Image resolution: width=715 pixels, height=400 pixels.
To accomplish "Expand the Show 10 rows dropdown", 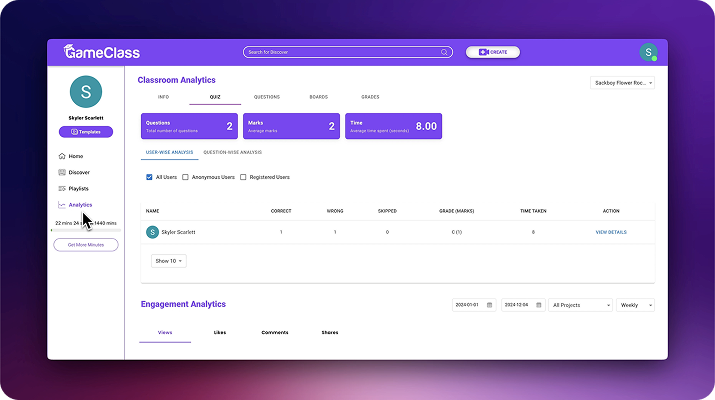I will (x=169, y=261).
